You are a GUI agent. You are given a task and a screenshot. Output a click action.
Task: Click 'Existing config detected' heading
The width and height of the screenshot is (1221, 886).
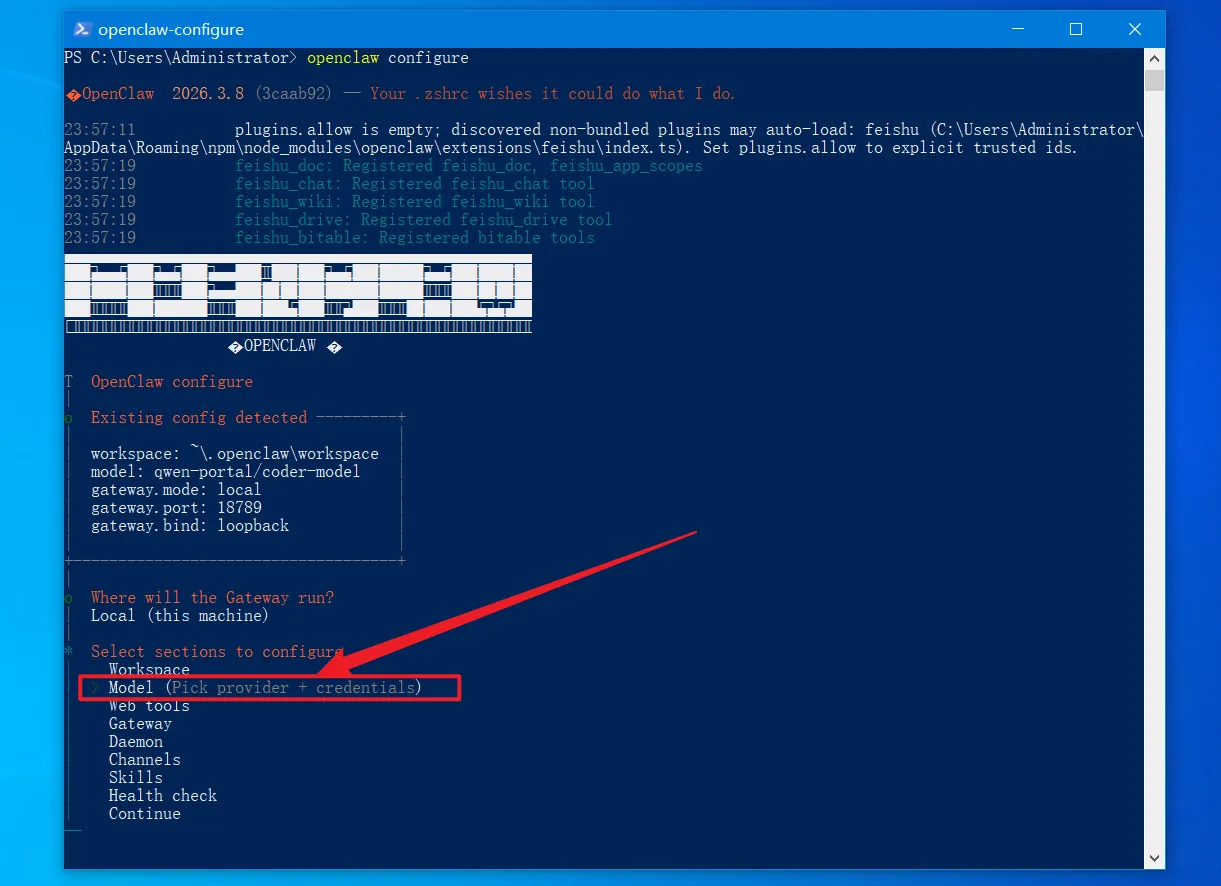coord(199,417)
